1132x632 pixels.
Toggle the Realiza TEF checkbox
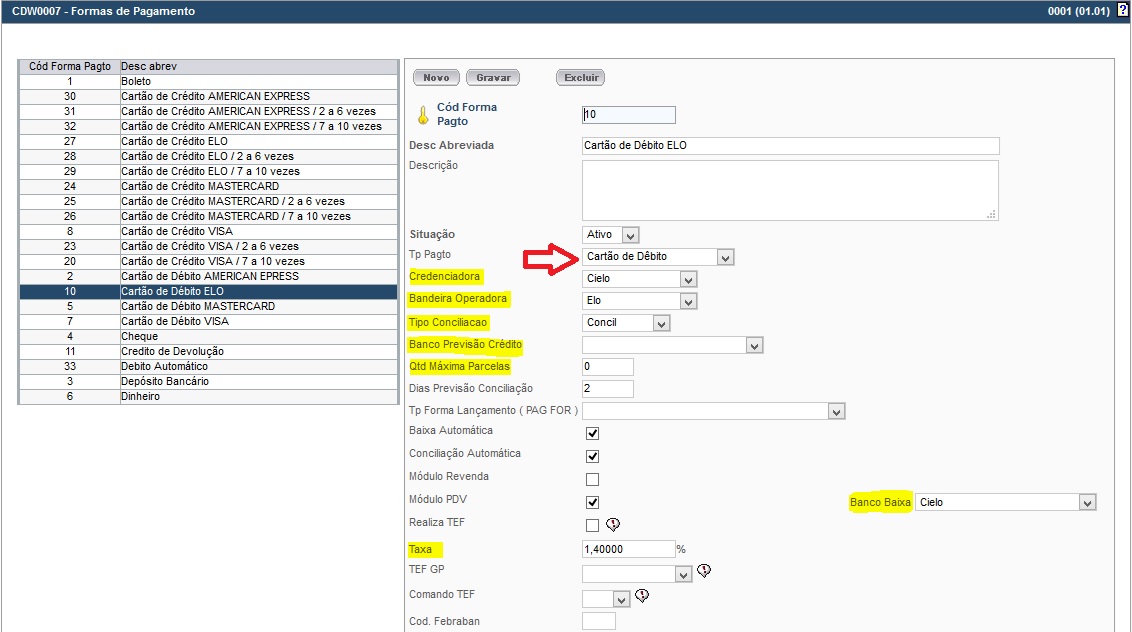[592, 525]
